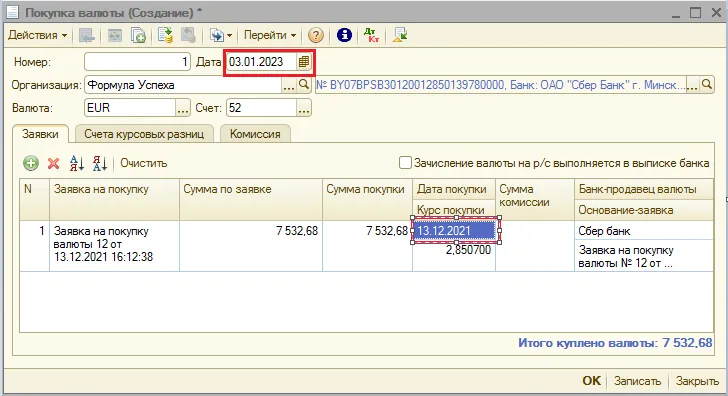Viewport: 728px width, 396px height.
Task: Click the Сумма по заявке column header
Action: click(251, 200)
